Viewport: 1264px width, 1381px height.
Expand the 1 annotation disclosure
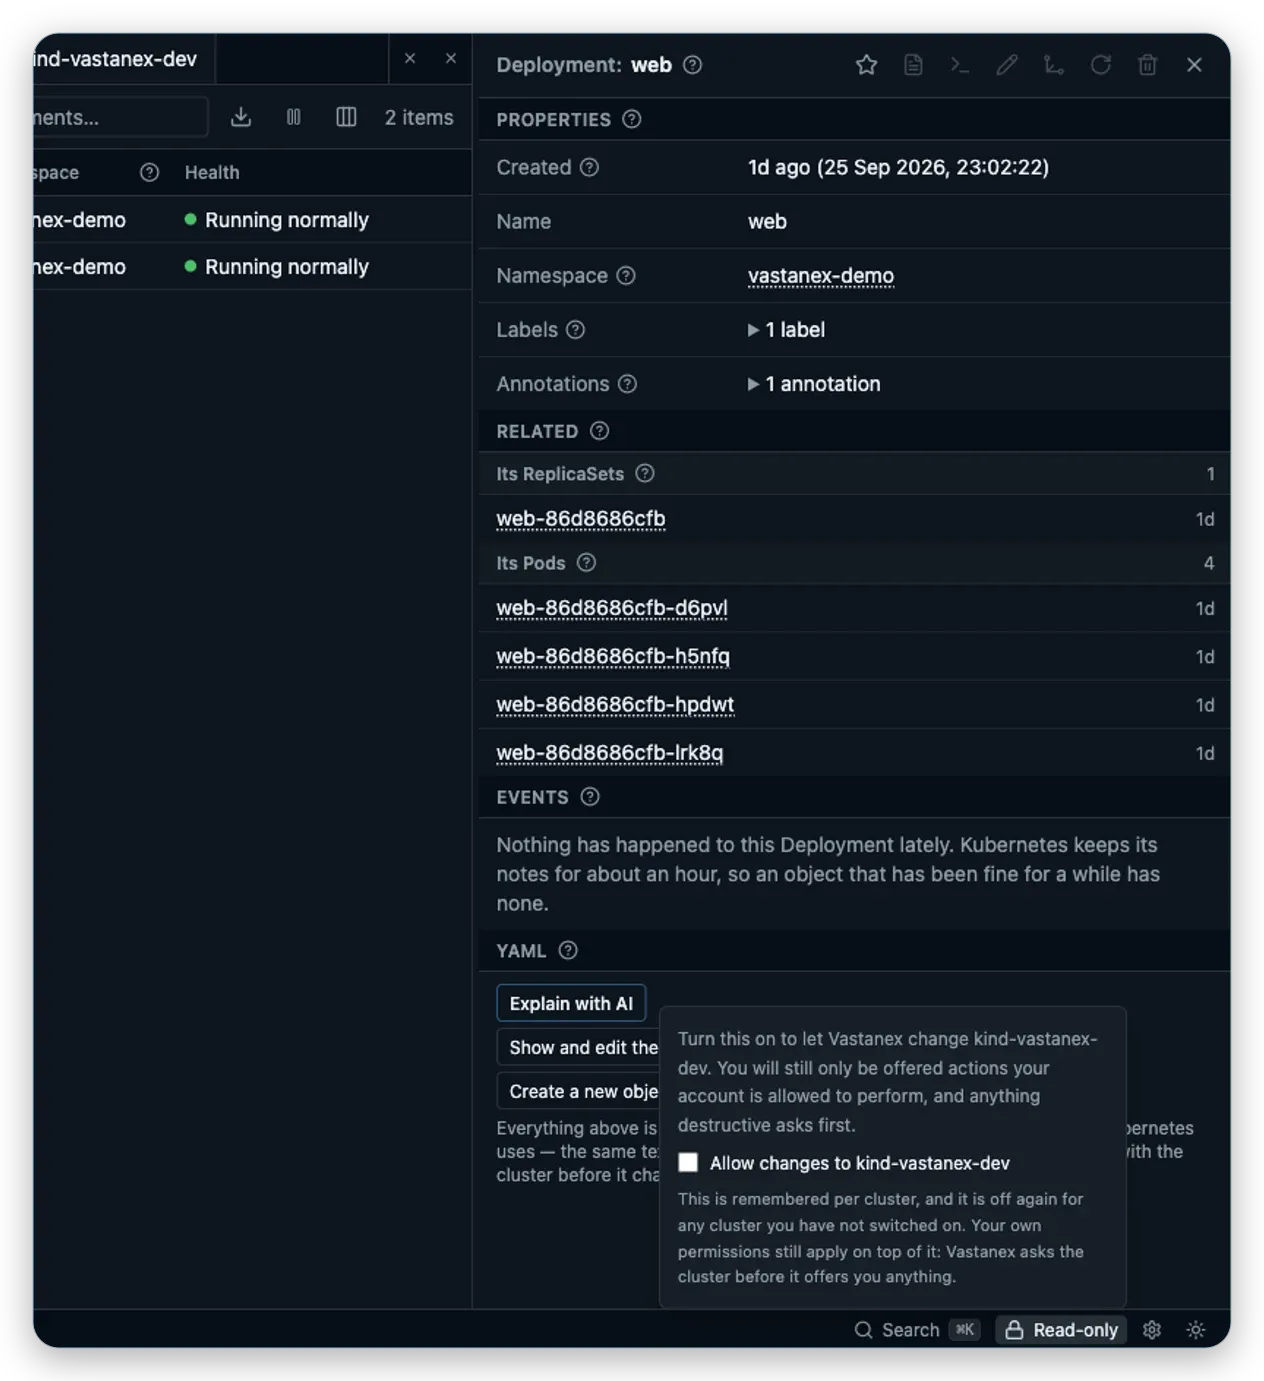(x=814, y=383)
